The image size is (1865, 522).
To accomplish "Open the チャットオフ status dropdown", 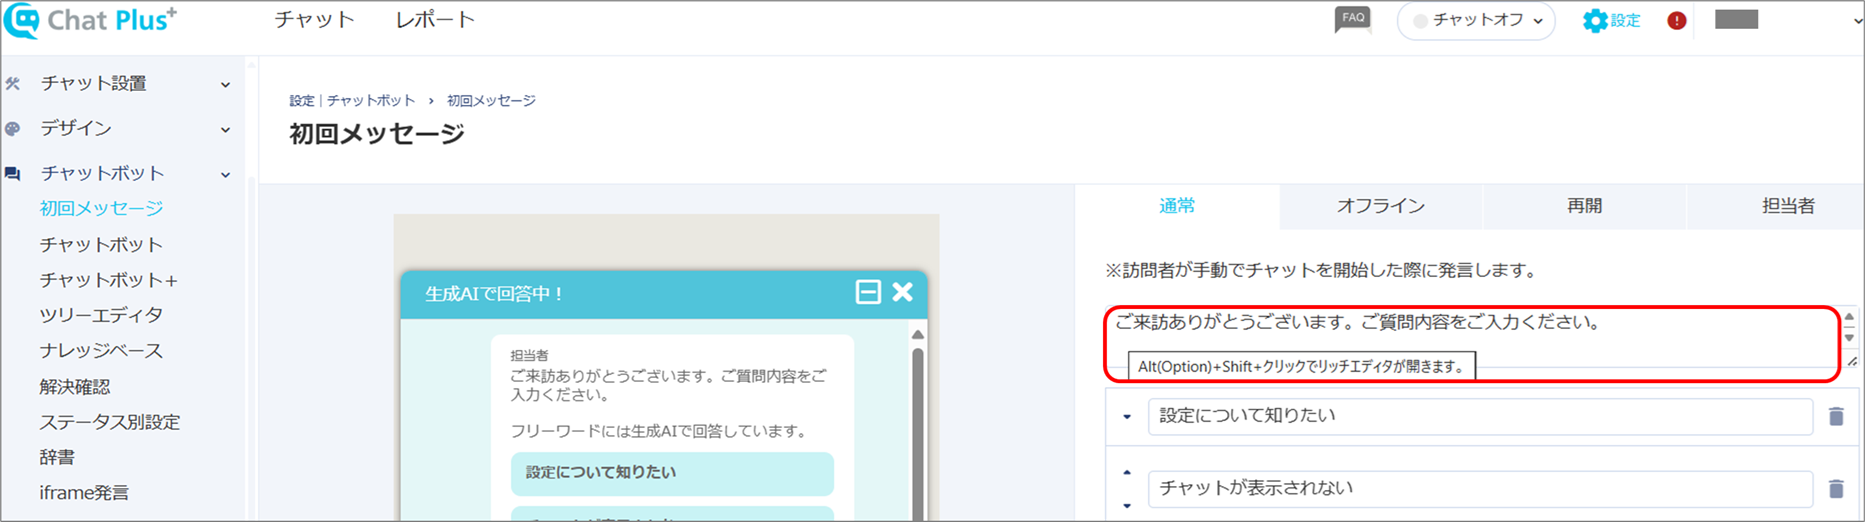I will pyautogui.click(x=1476, y=20).
